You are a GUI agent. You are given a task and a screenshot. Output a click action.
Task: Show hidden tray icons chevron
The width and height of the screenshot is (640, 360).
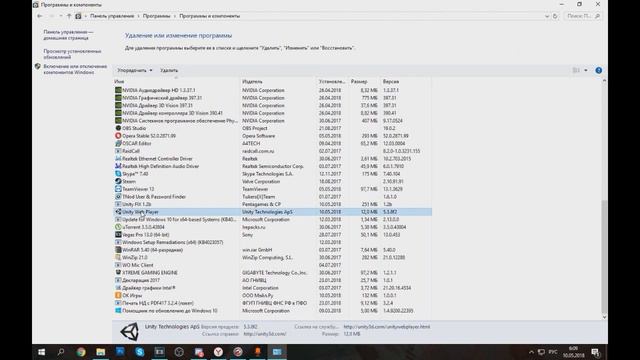pos(531,352)
